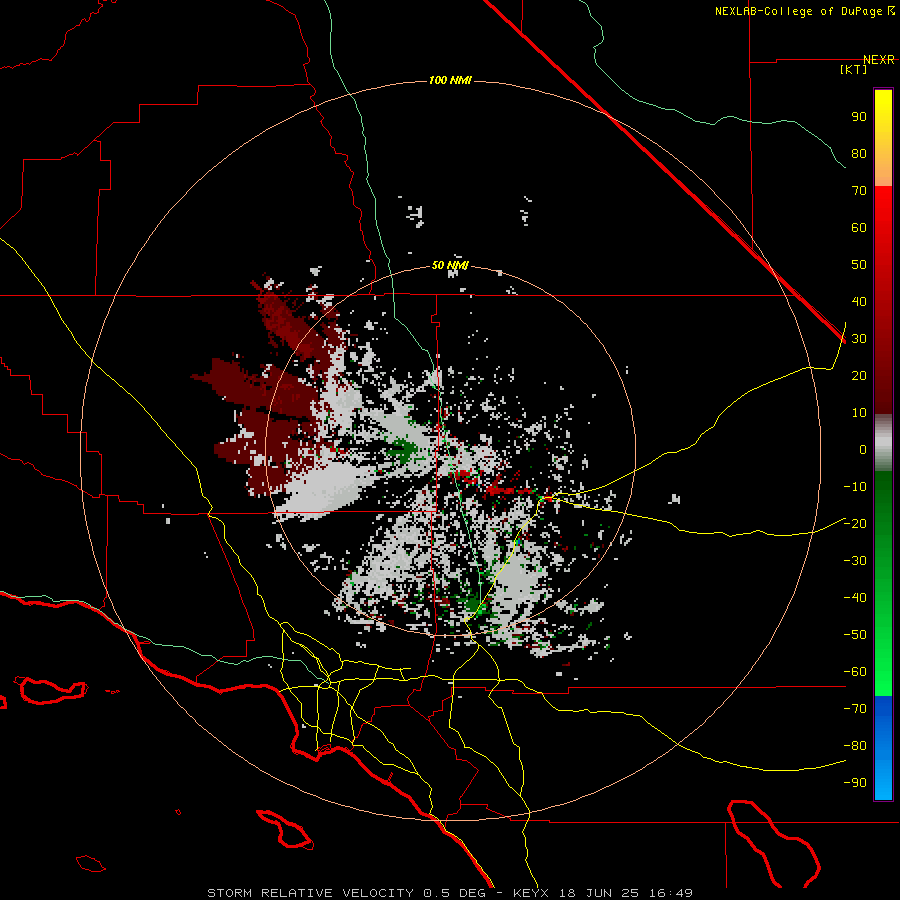Click the 30 value on velocity scale
Image resolution: width=900 pixels, height=900 pixels.
[x=859, y=339]
